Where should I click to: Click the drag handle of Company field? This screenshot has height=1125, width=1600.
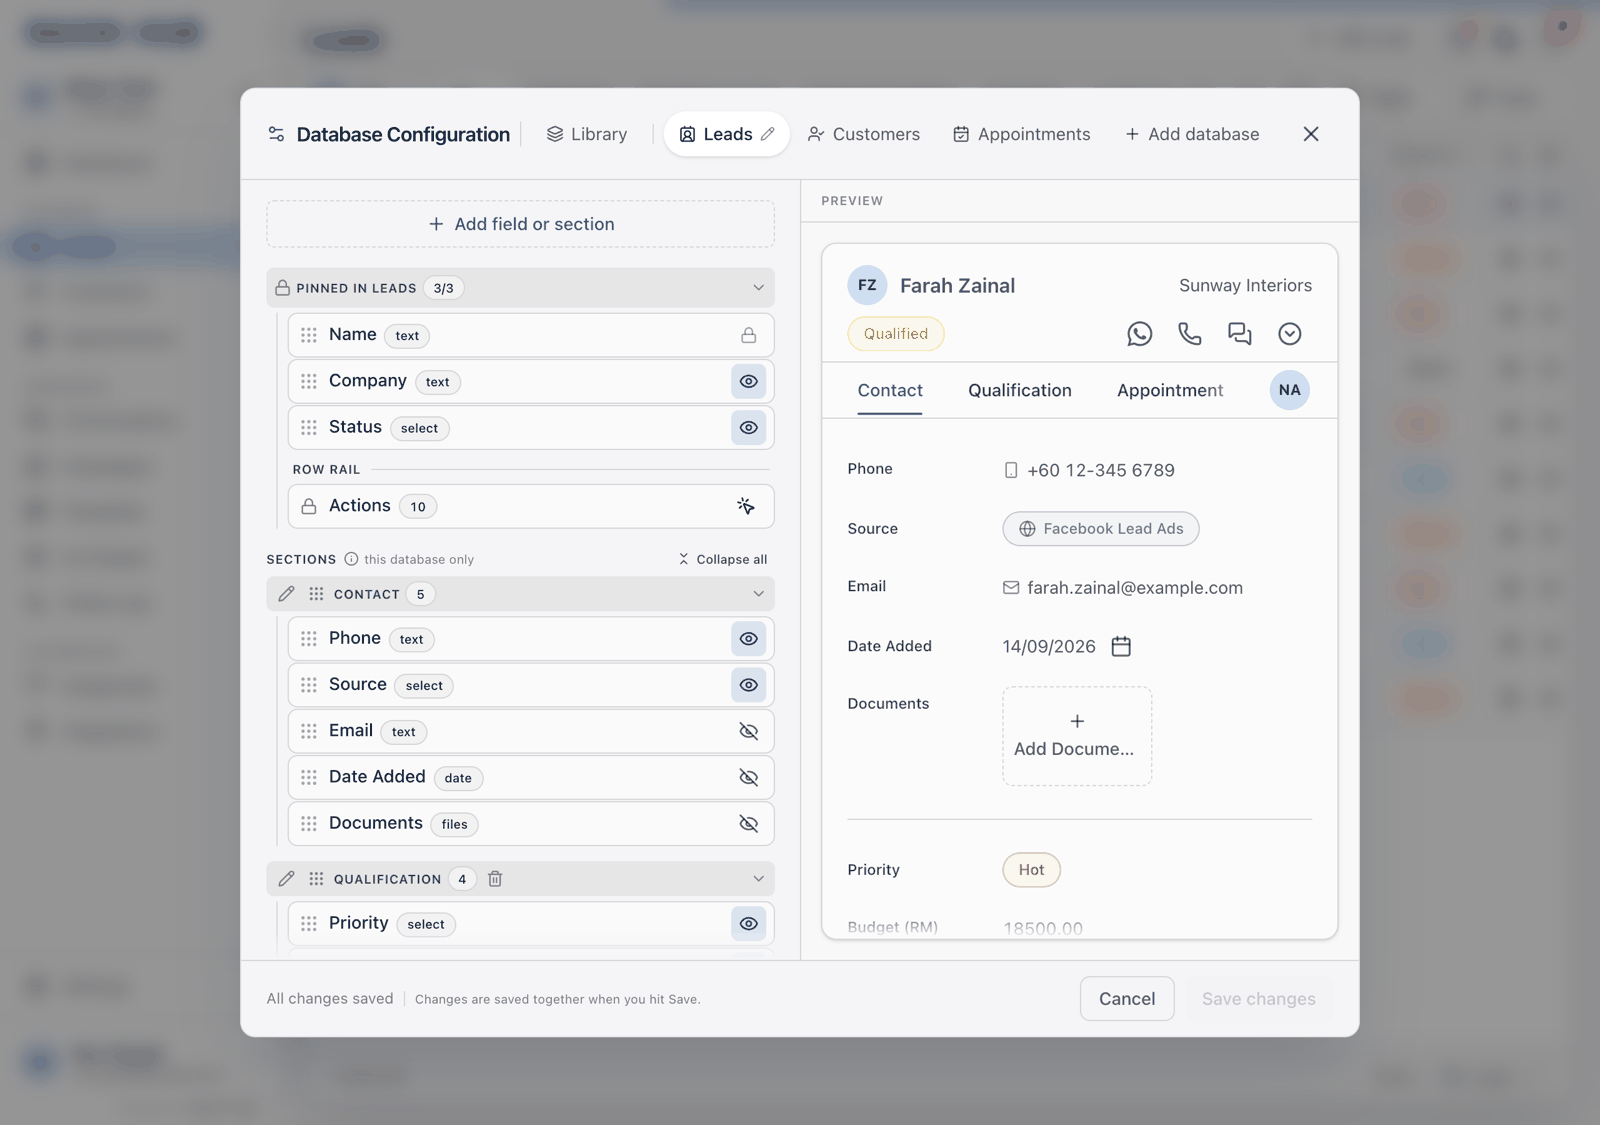309,382
